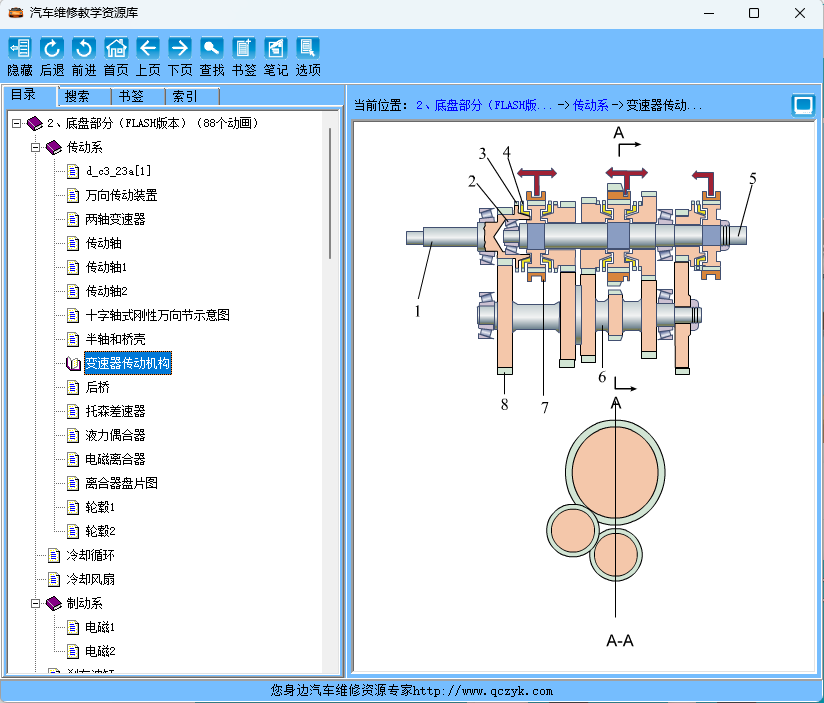The width and height of the screenshot is (824, 703).
Task: Go to 首页 home icon
Action: 116,48
